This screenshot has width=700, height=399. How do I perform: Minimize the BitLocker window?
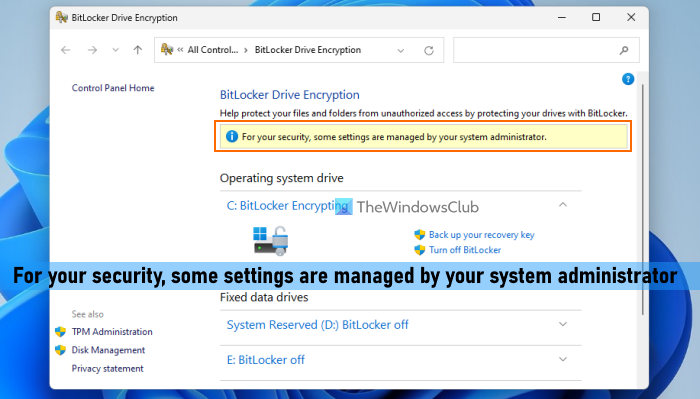click(562, 17)
